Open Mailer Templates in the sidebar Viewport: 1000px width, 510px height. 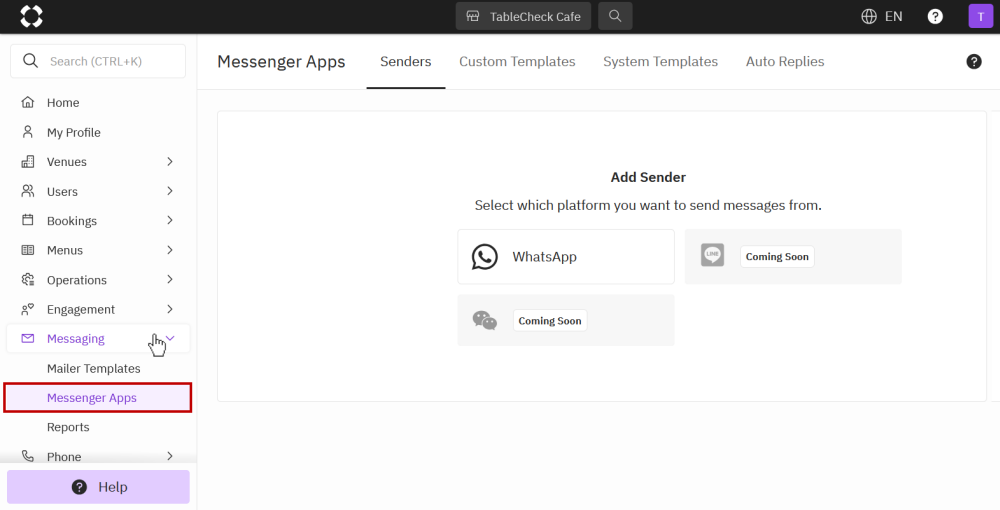[x=94, y=368]
